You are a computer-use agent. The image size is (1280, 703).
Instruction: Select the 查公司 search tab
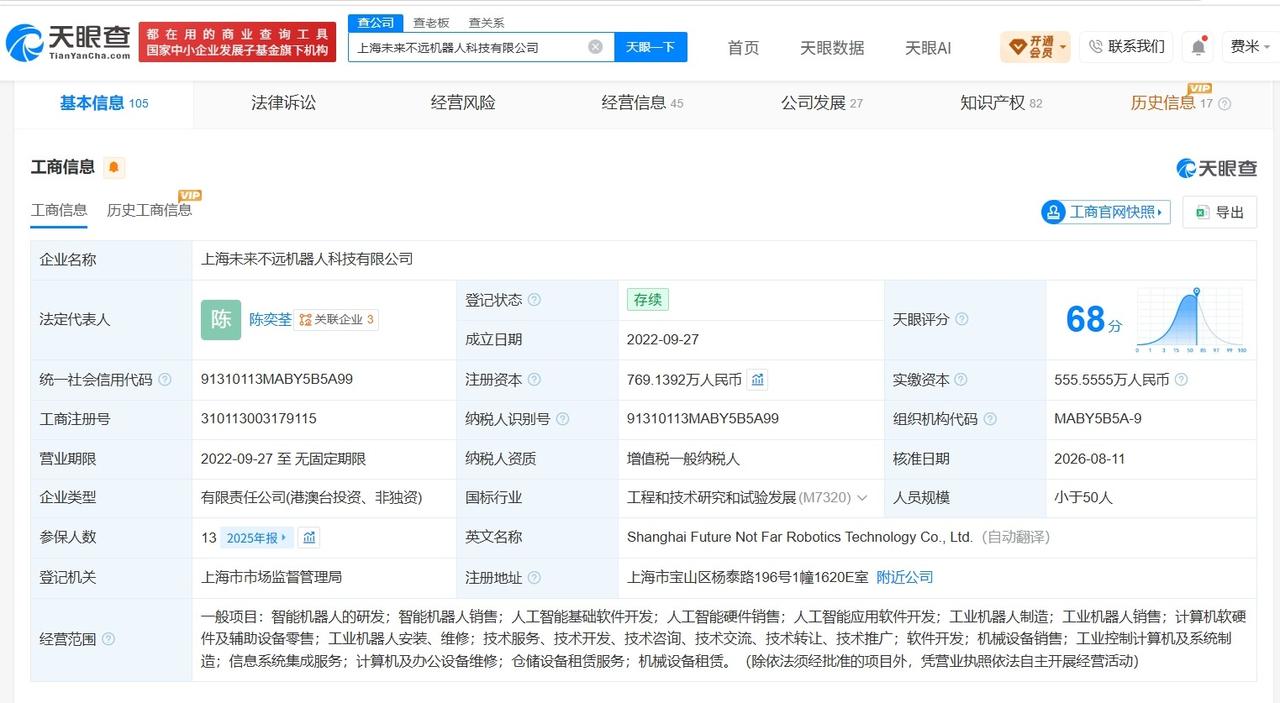coord(376,22)
